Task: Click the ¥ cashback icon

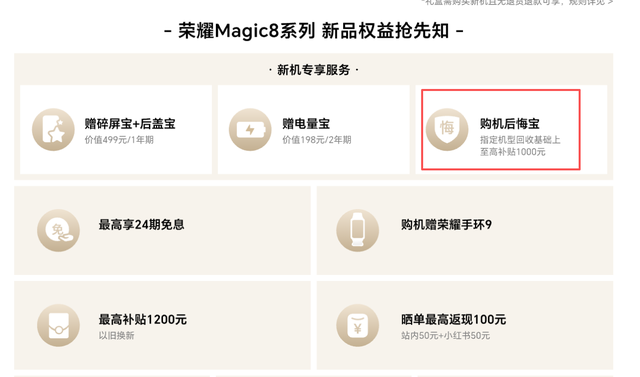Action: 358,325
